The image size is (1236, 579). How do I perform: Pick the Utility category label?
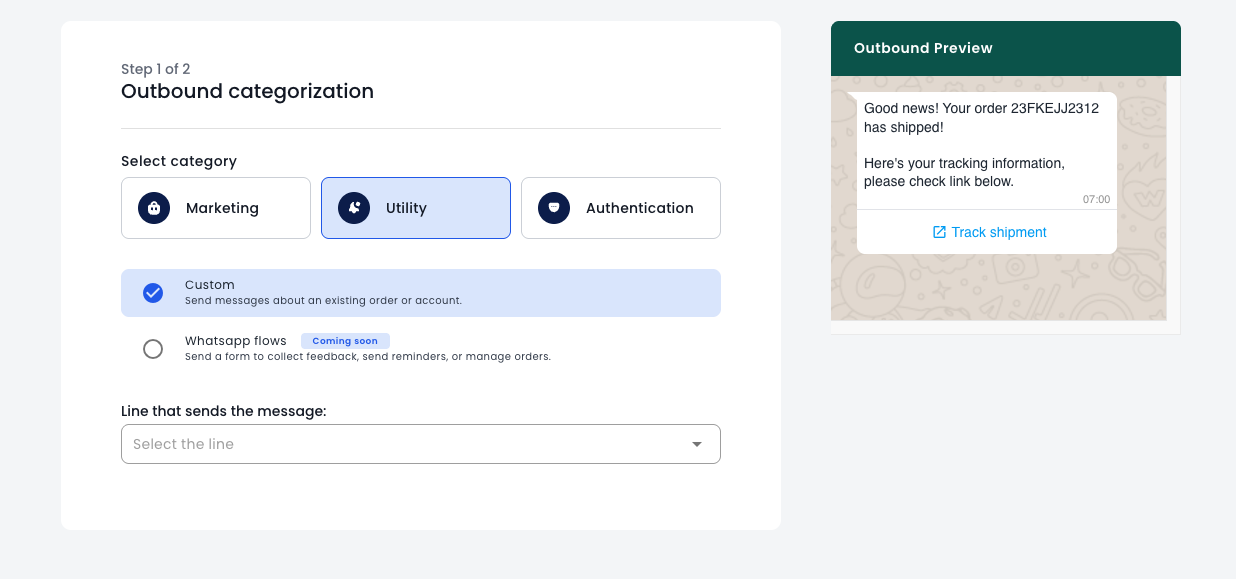(406, 208)
